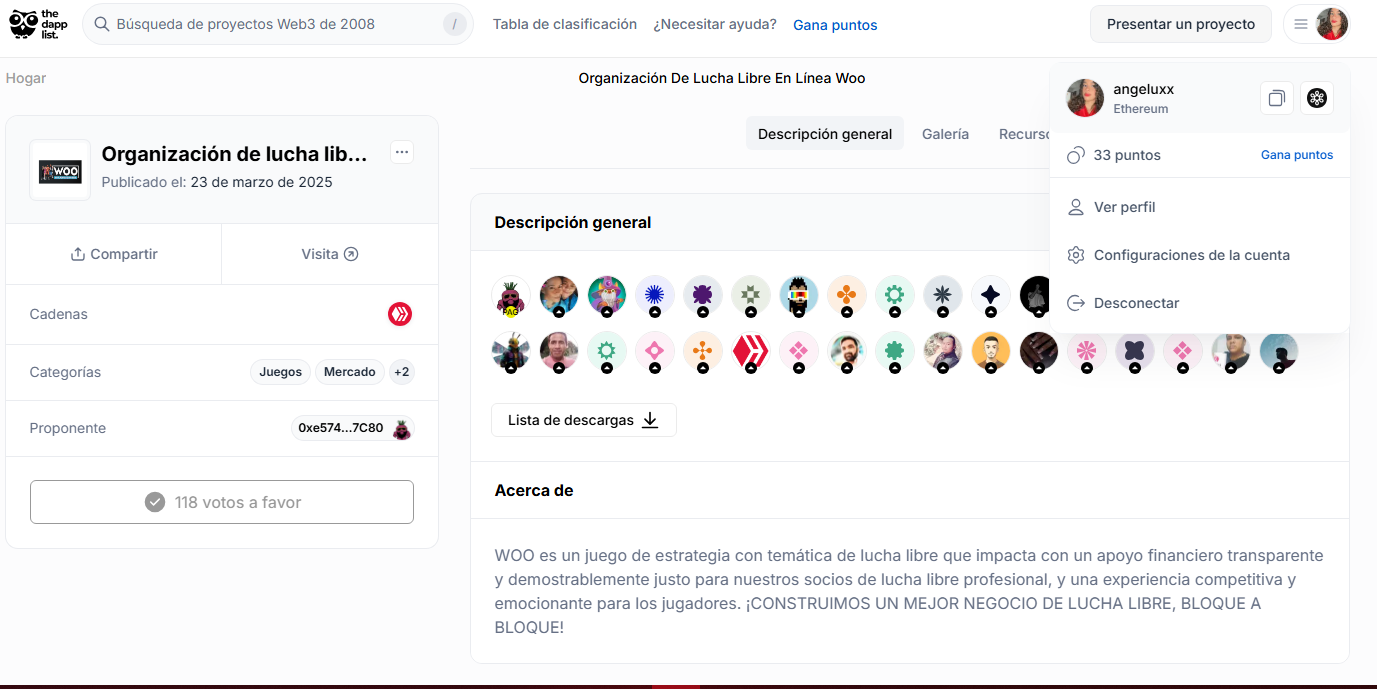Click the proposer's small avatar icon

[402, 428]
